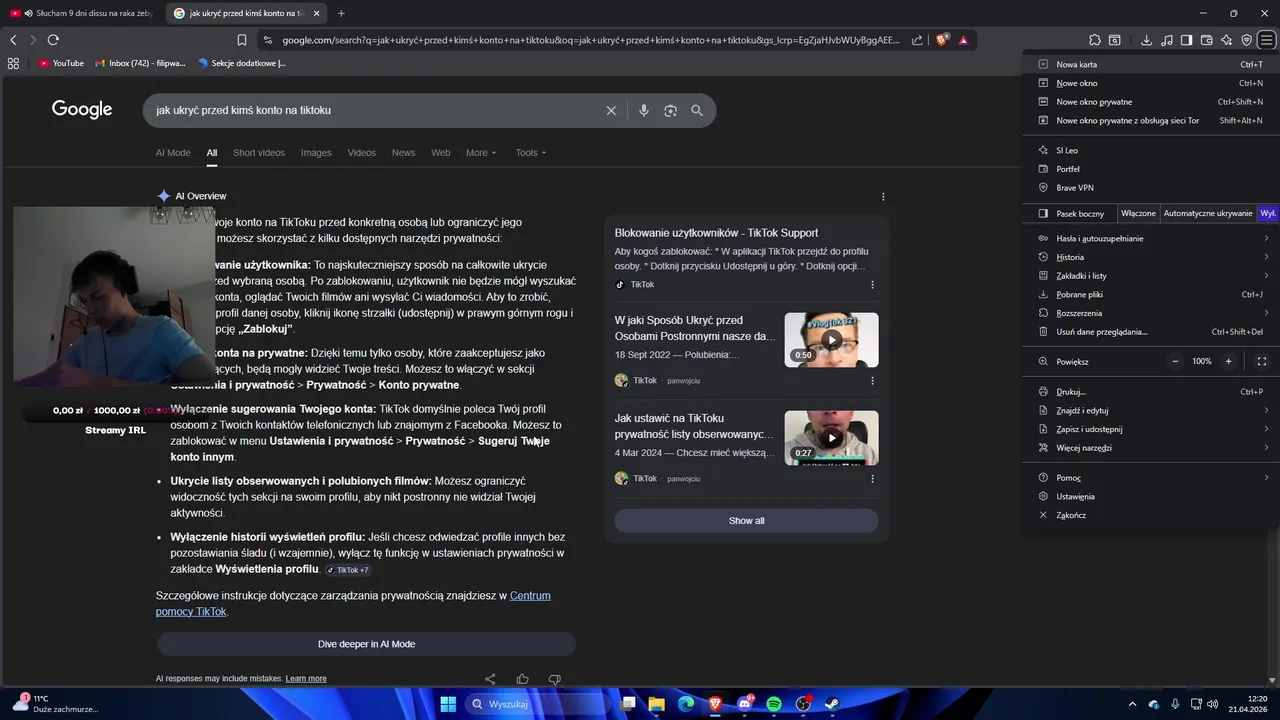Open Ustawienia from the menu

point(1152,496)
